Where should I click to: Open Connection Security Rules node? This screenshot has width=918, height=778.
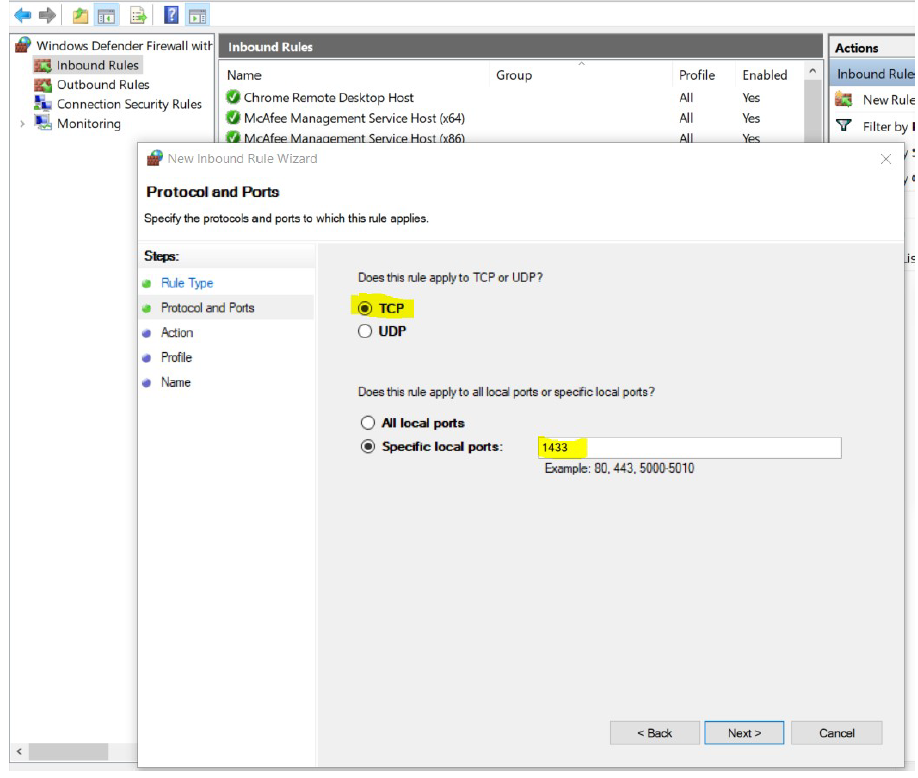pos(129,104)
